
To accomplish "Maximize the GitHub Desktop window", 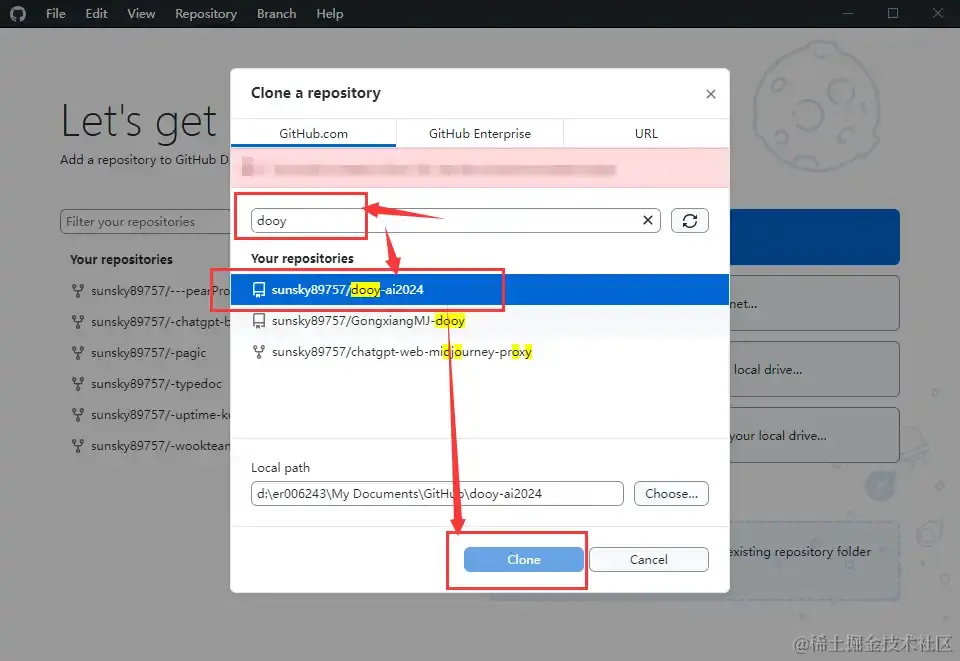I will (x=893, y=13).
